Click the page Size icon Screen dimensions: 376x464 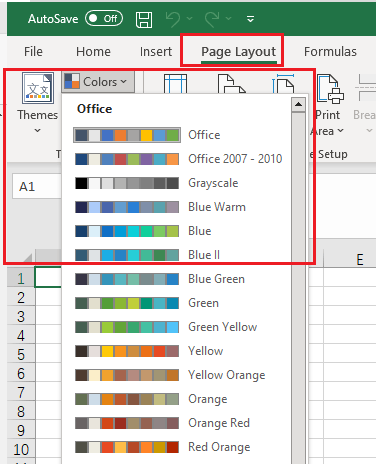(283, 84)
